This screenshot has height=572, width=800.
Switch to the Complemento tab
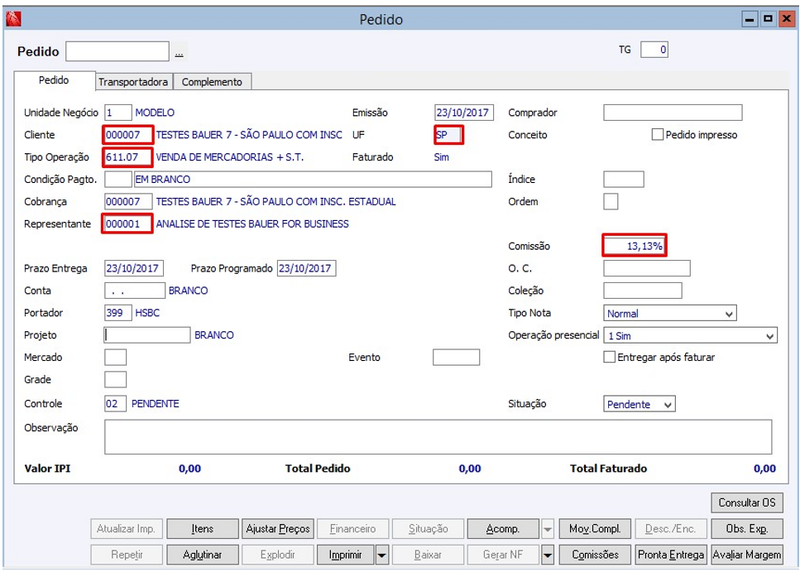[212, 82]
